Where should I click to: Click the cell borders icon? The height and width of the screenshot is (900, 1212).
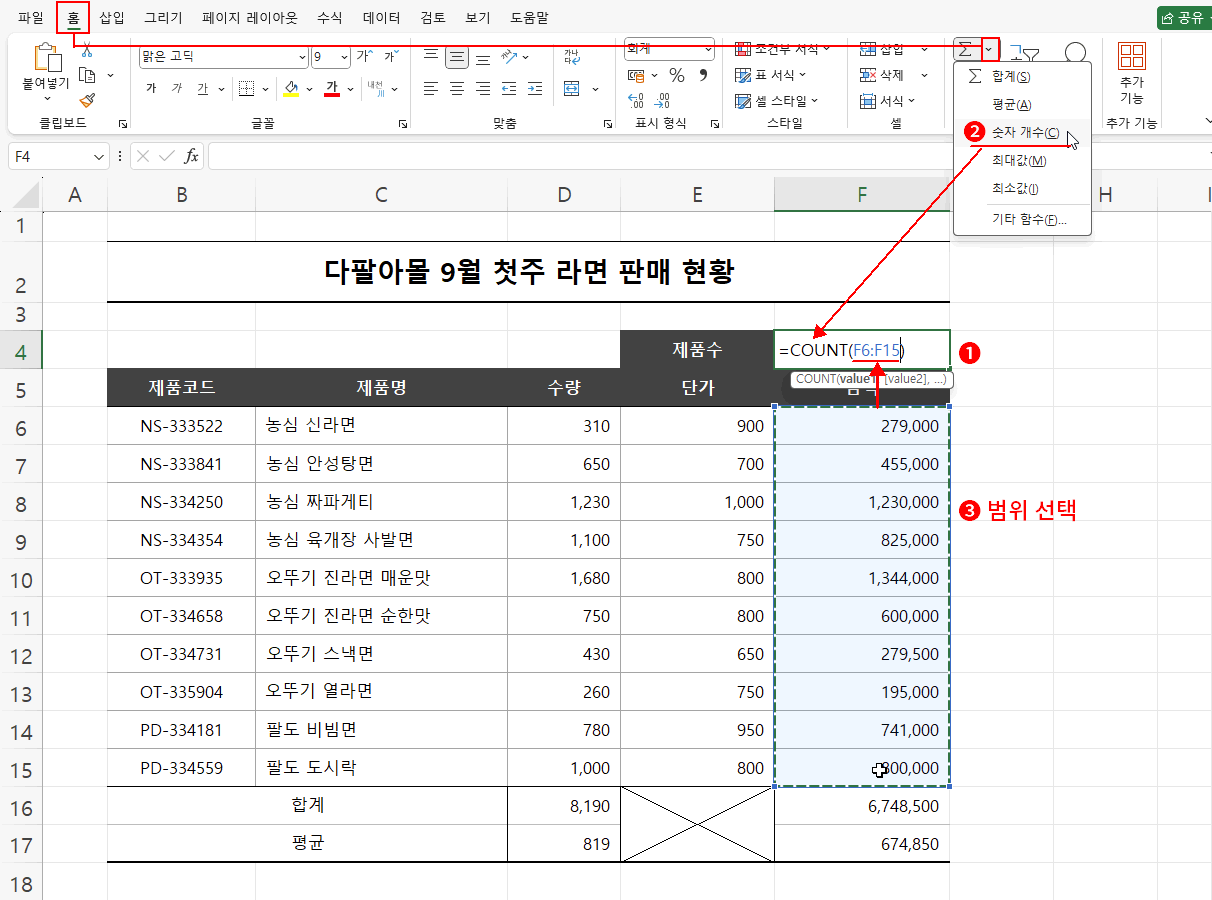tap(246, 89)
